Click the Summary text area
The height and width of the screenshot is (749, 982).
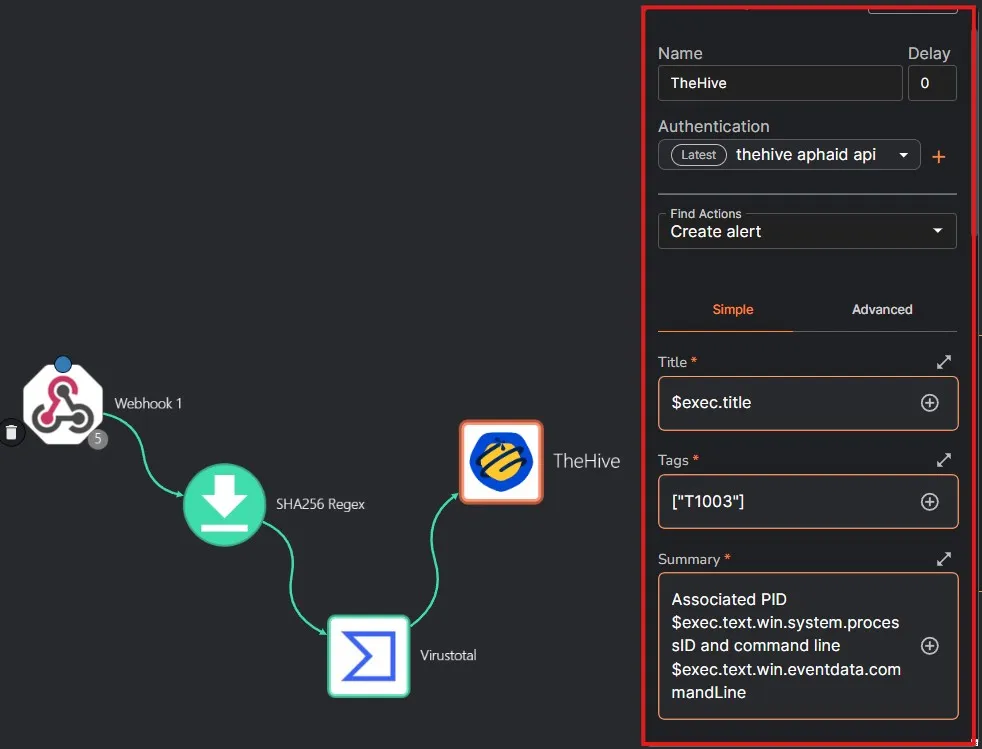click(785, 646)
